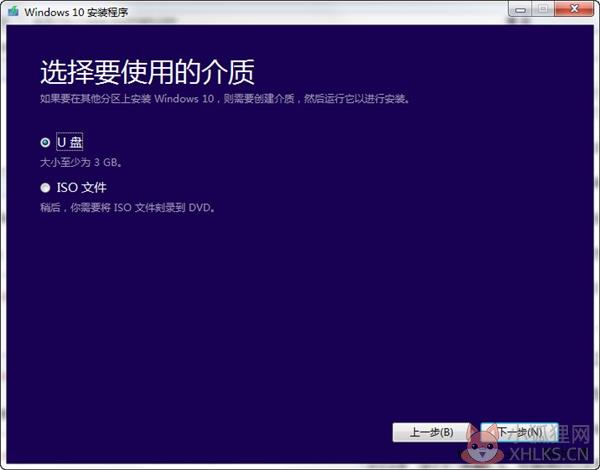Click the text 大小至少为 3 GB。
The image size is (600, 470).
[x=82, y=162]
